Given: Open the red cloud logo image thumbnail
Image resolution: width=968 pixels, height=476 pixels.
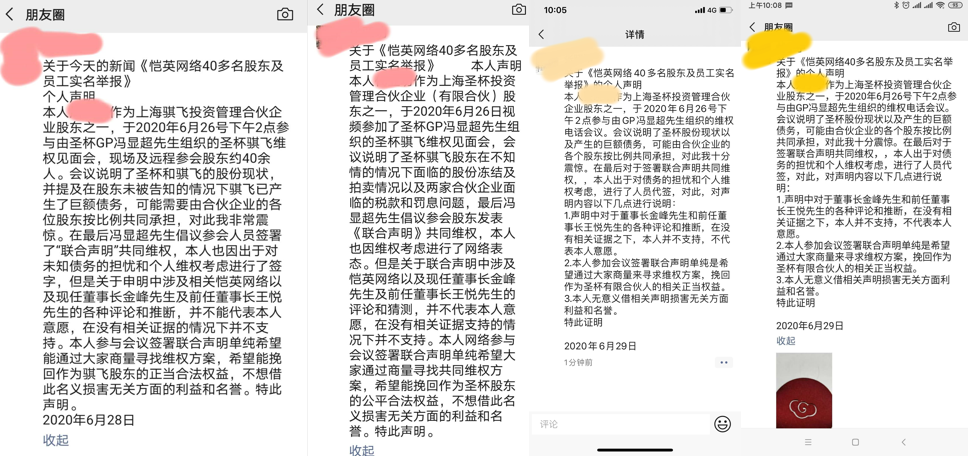Looking at the screenshot, I should pos(804,390).
